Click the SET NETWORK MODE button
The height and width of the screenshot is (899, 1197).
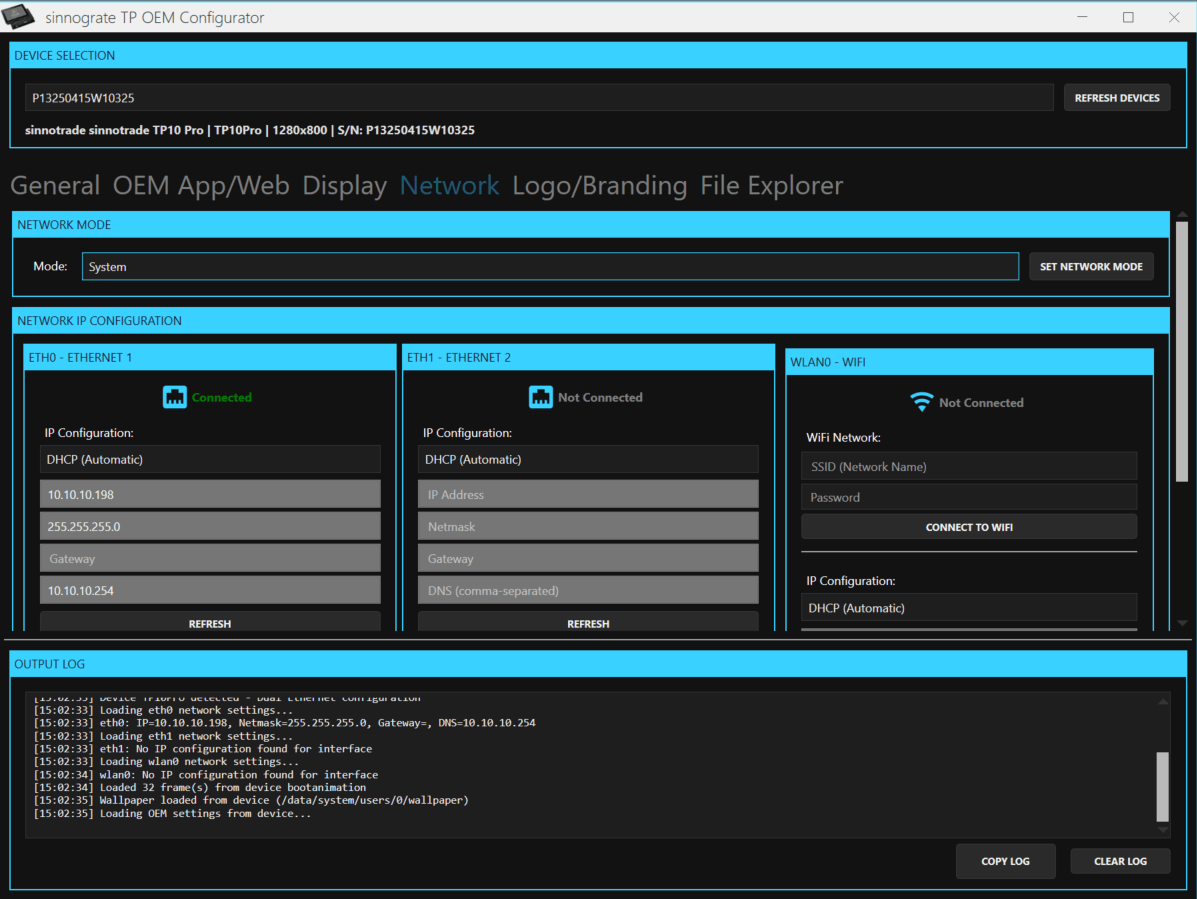coord(1091,266)
